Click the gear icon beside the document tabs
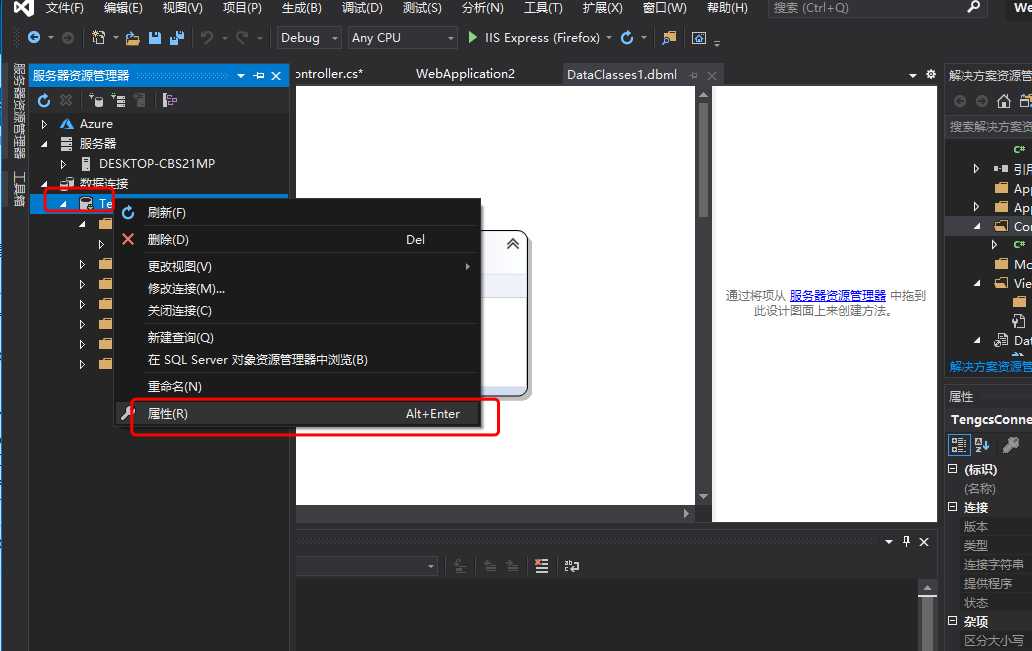Viewport: 1032px width, 651px height. tap(931, 75)
